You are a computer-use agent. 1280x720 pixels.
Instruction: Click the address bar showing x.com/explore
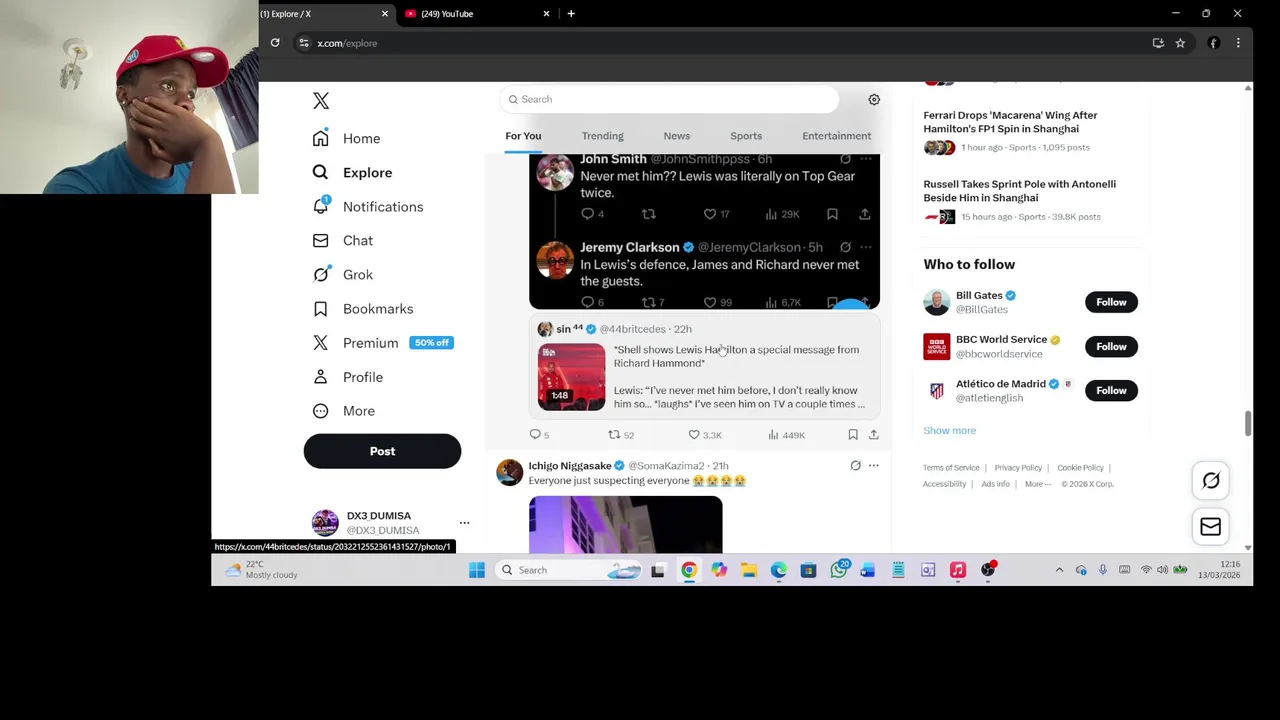(x=720, y=43)
